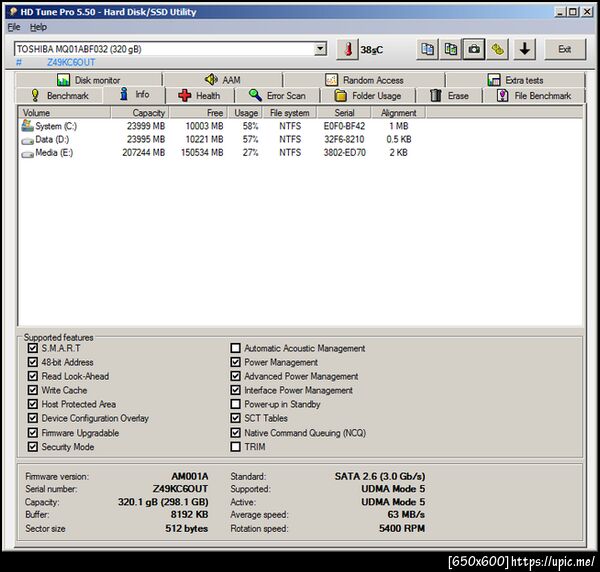
Task: Toggle the Firmware Upgradable checkbox
Action: [33, 433]
